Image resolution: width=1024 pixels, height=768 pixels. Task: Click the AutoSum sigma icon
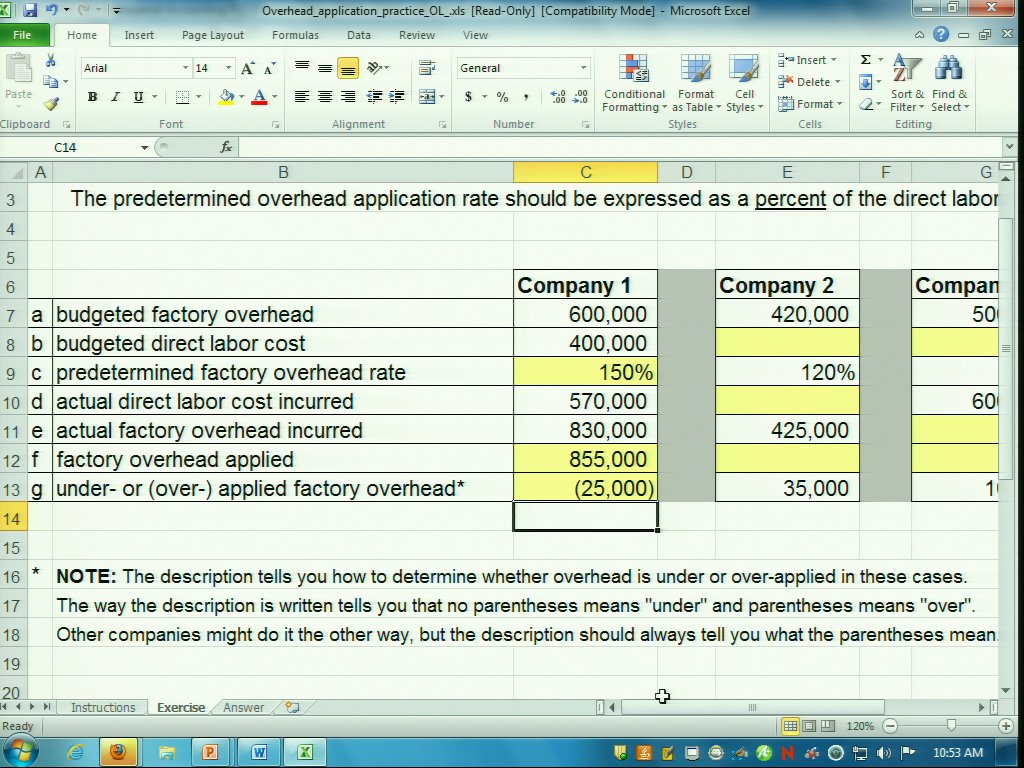(866, 60)
